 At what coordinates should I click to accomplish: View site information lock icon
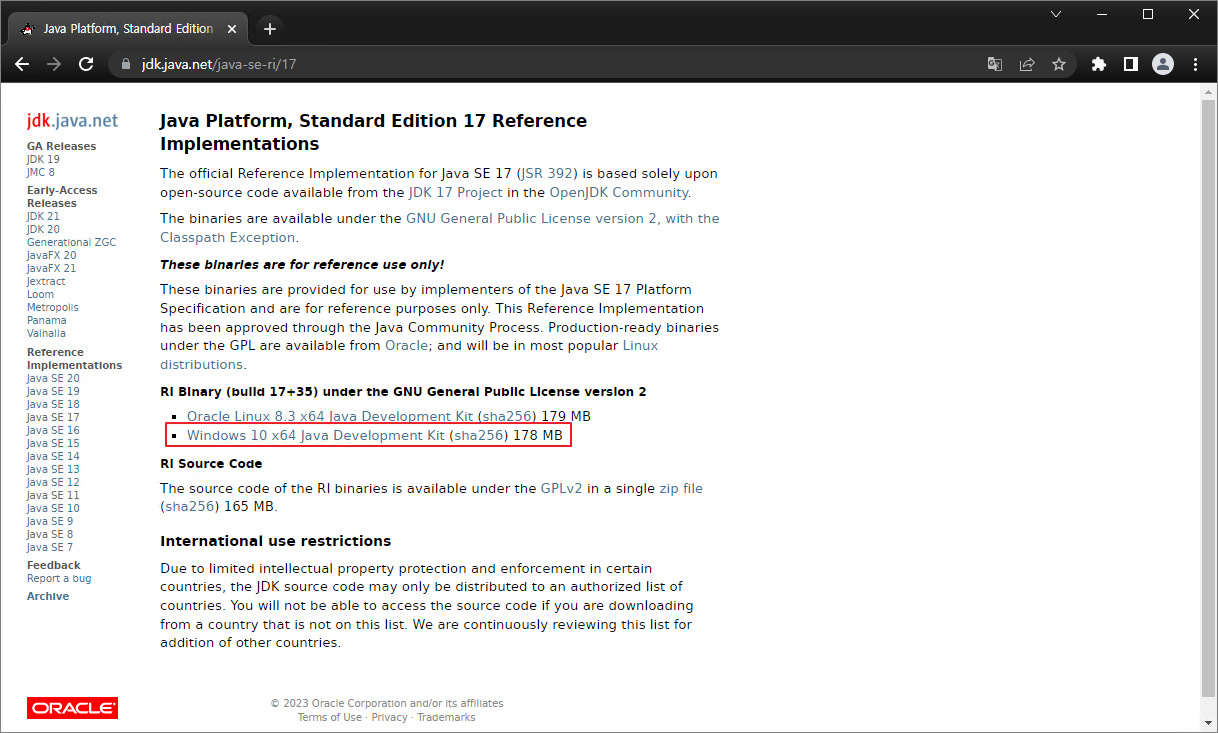(x=126, y=64)
